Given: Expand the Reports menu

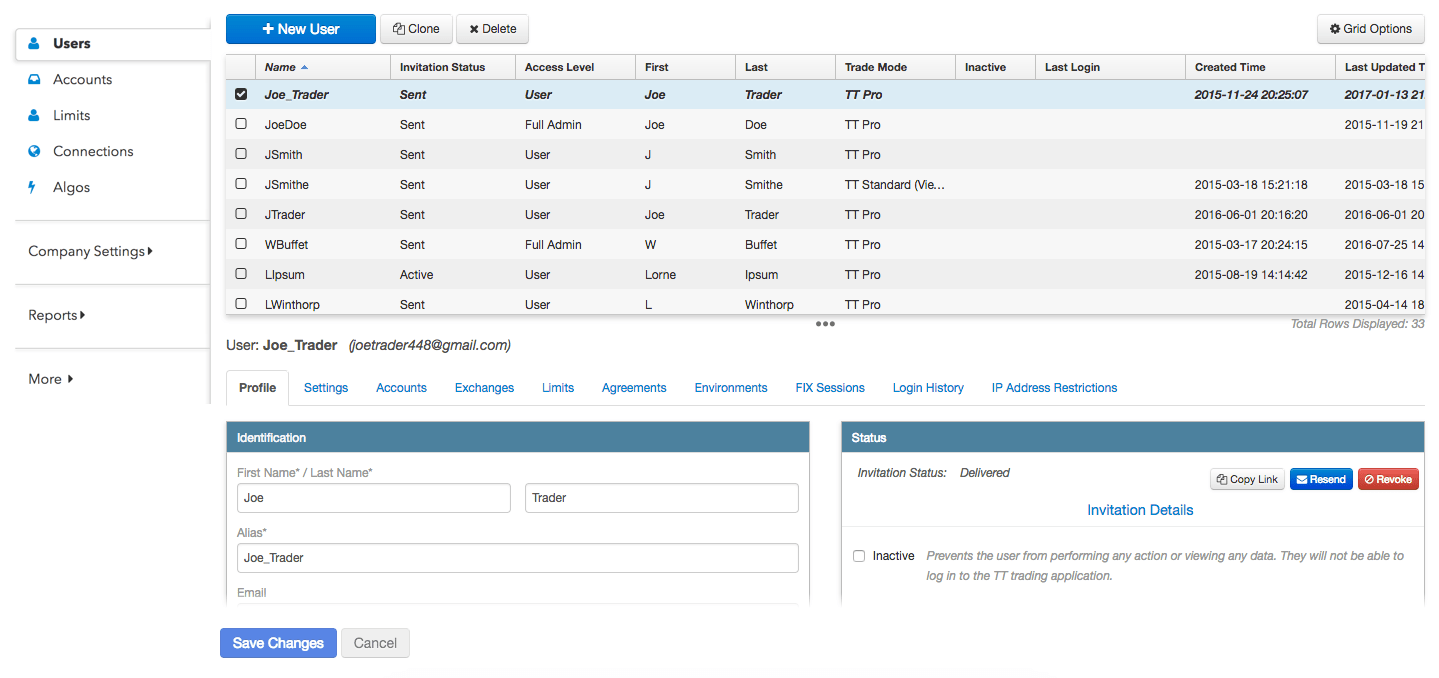Looking at the screenshot, I should pyautogui.click(x=56, y=316).
